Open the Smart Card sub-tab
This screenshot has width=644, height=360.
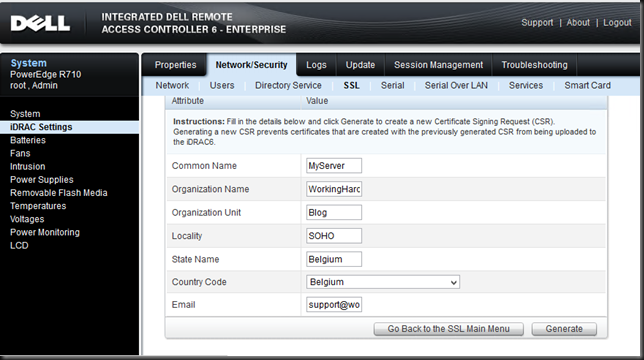click(x=587, y=85)
